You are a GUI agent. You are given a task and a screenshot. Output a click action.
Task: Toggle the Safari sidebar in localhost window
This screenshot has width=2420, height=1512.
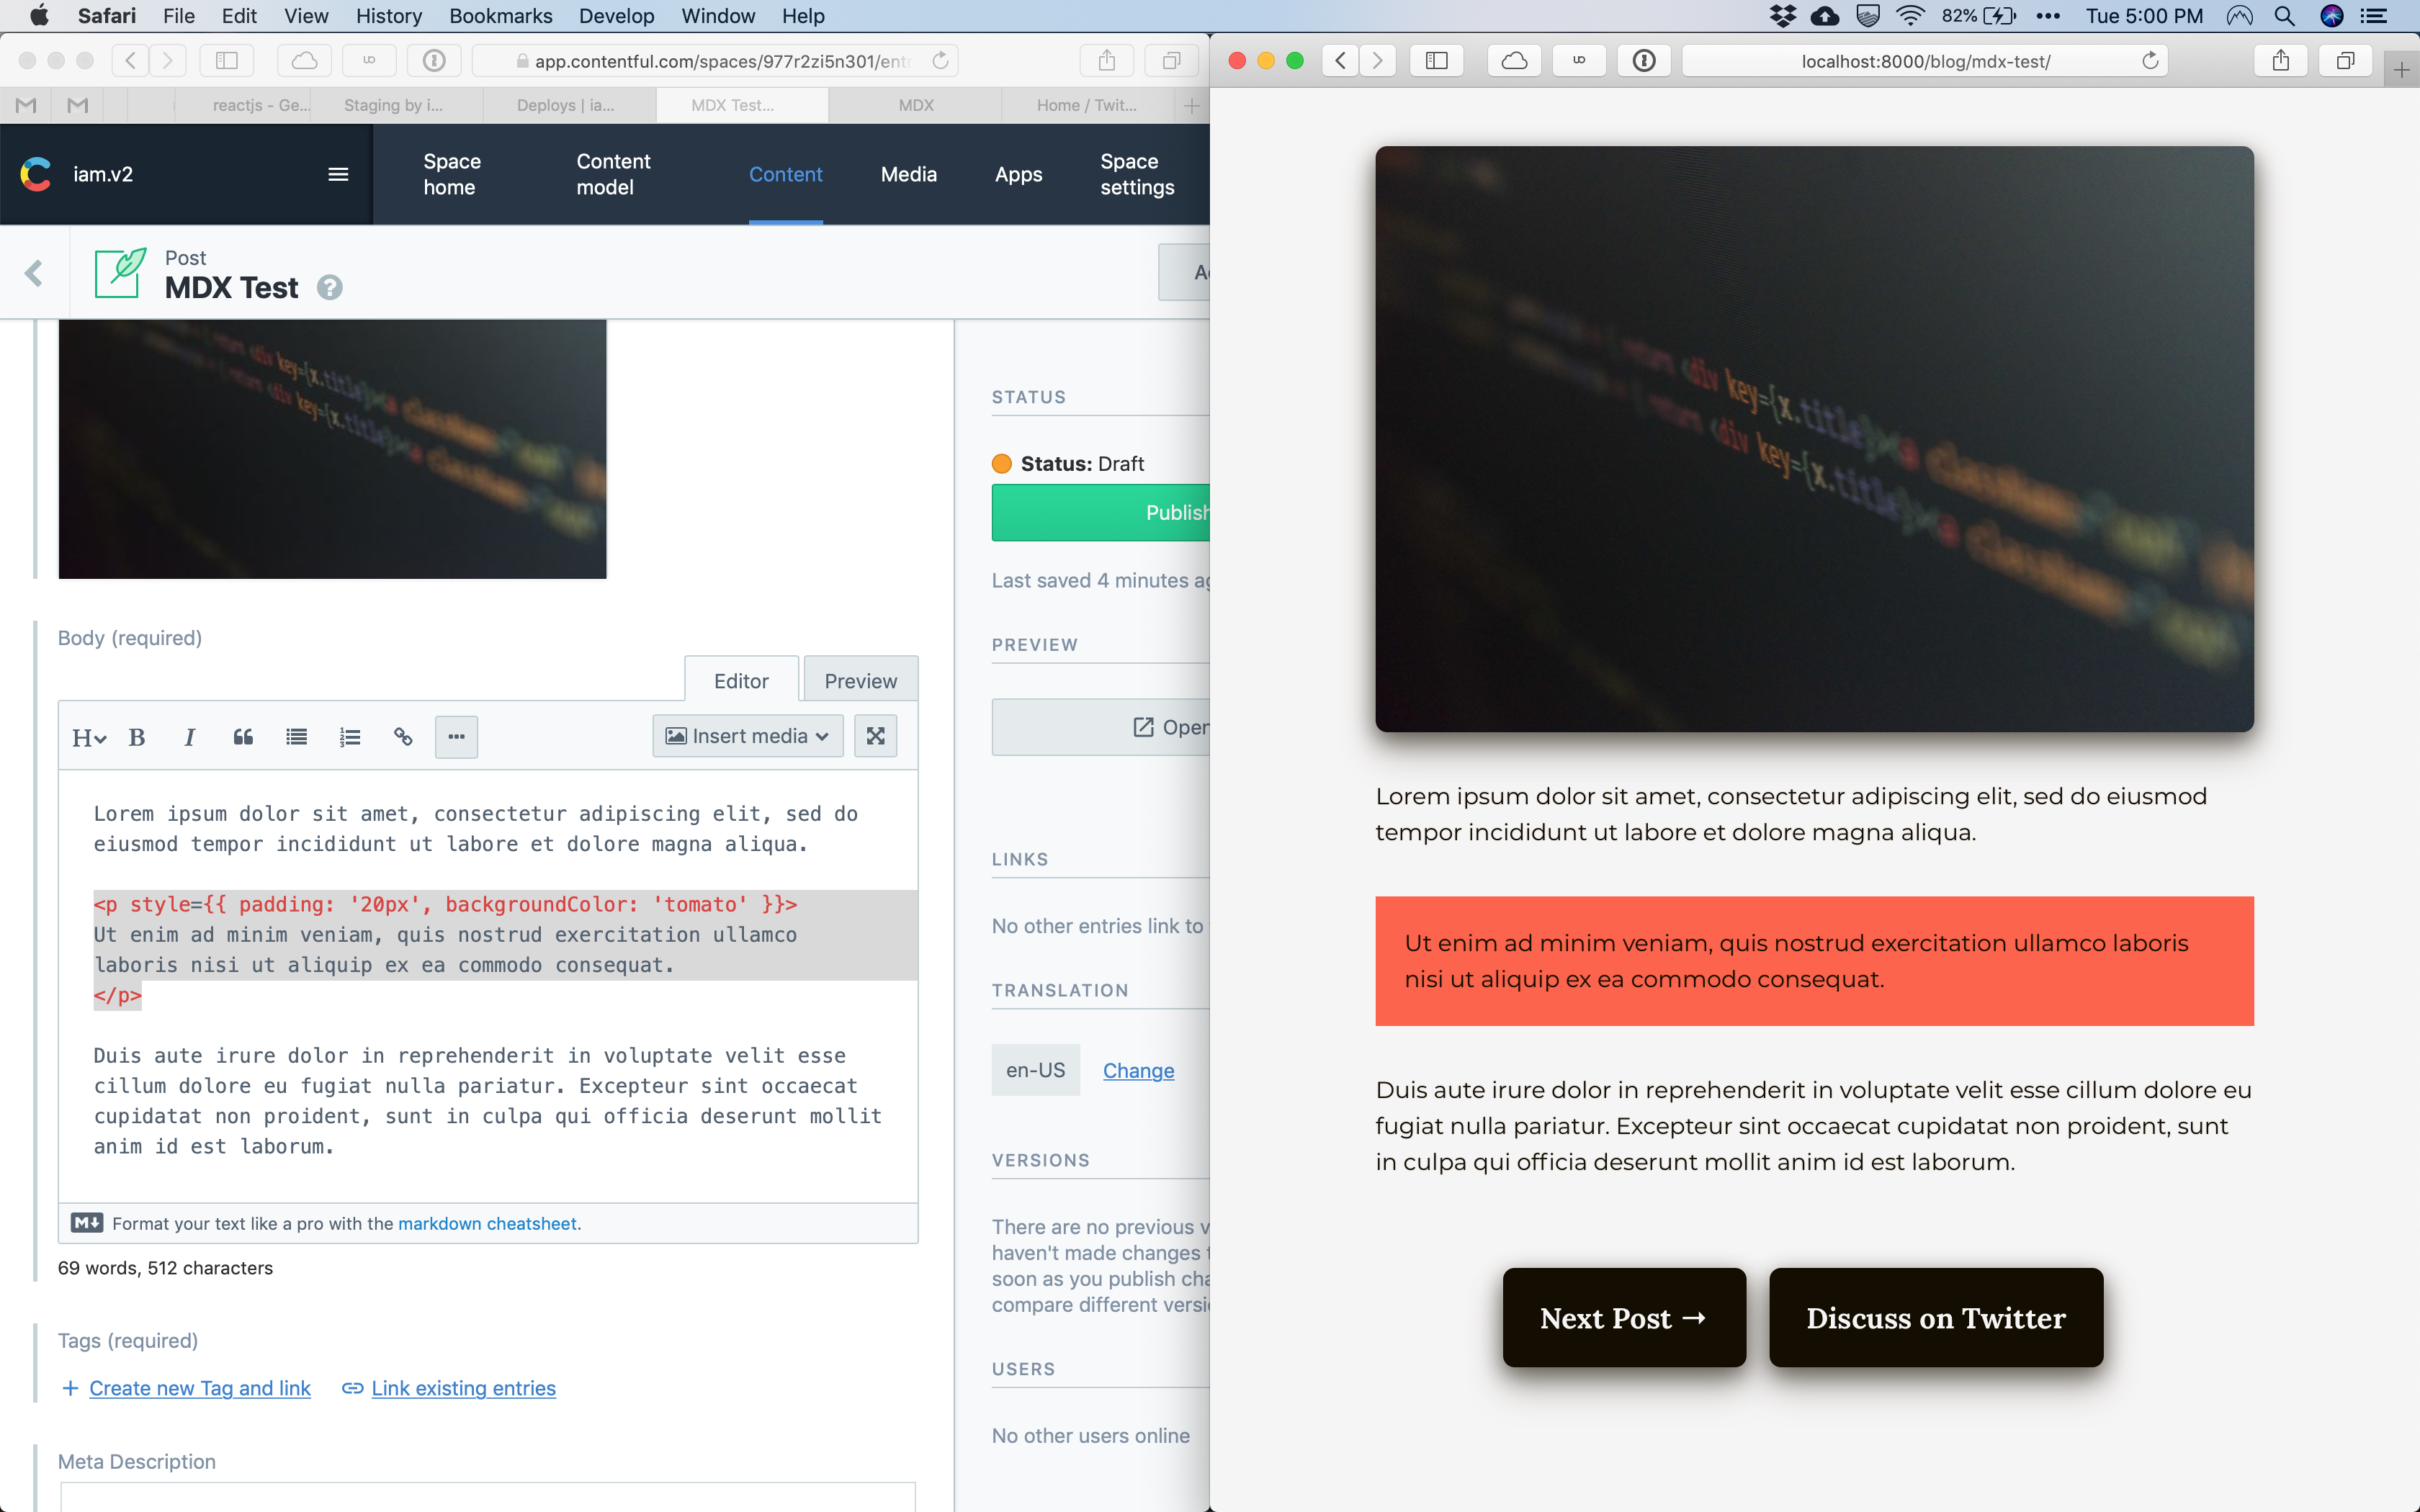[1436, 61]
